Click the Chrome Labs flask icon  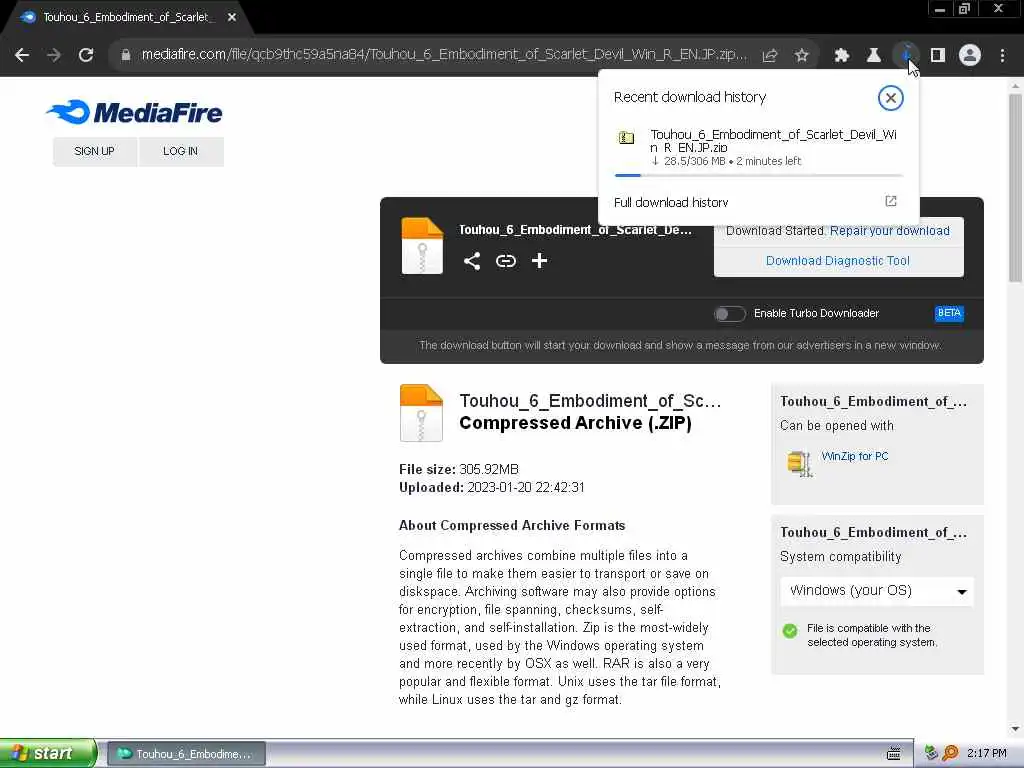(x=874, y=56)
